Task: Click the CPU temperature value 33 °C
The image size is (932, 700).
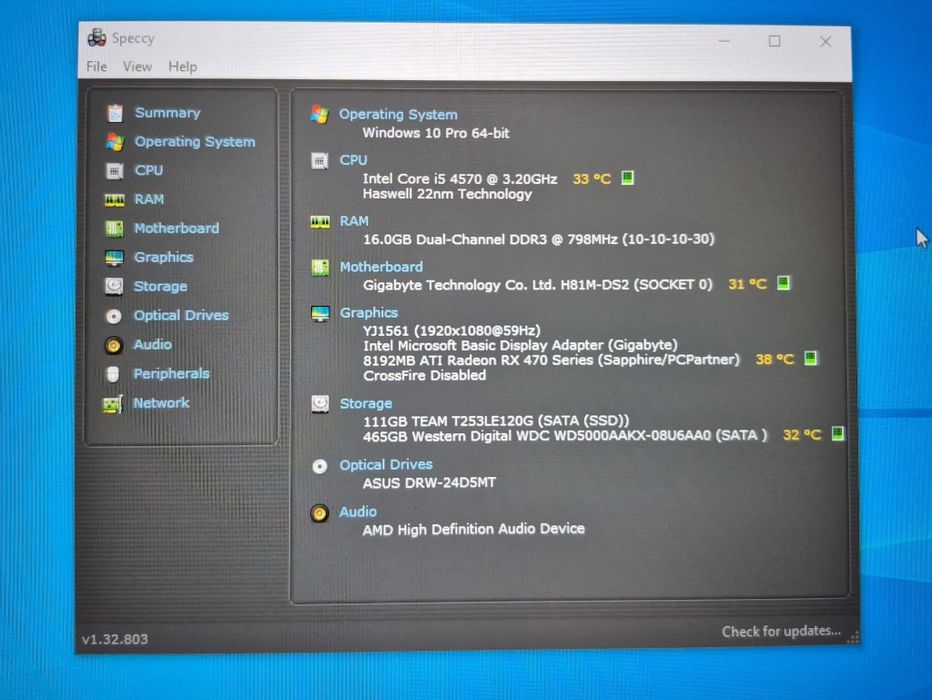Action: tap(591, 179)
